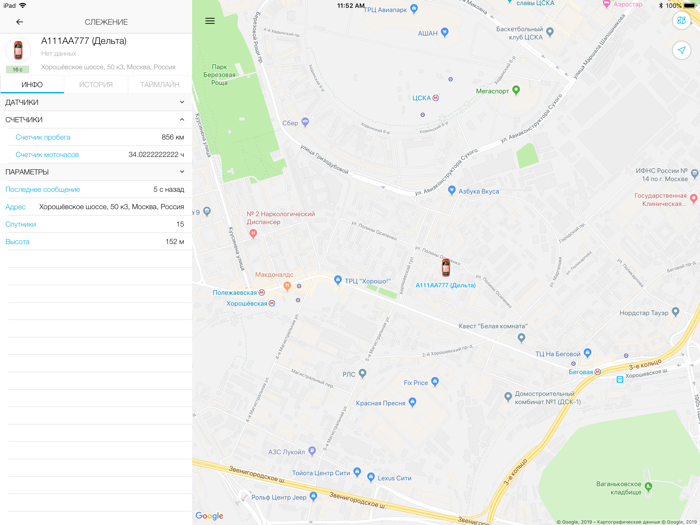Viewport: 700px width, 525px height.
Task: Collapse the ПАРАМЕТРЫ section chevron
Action: [182, 172]
